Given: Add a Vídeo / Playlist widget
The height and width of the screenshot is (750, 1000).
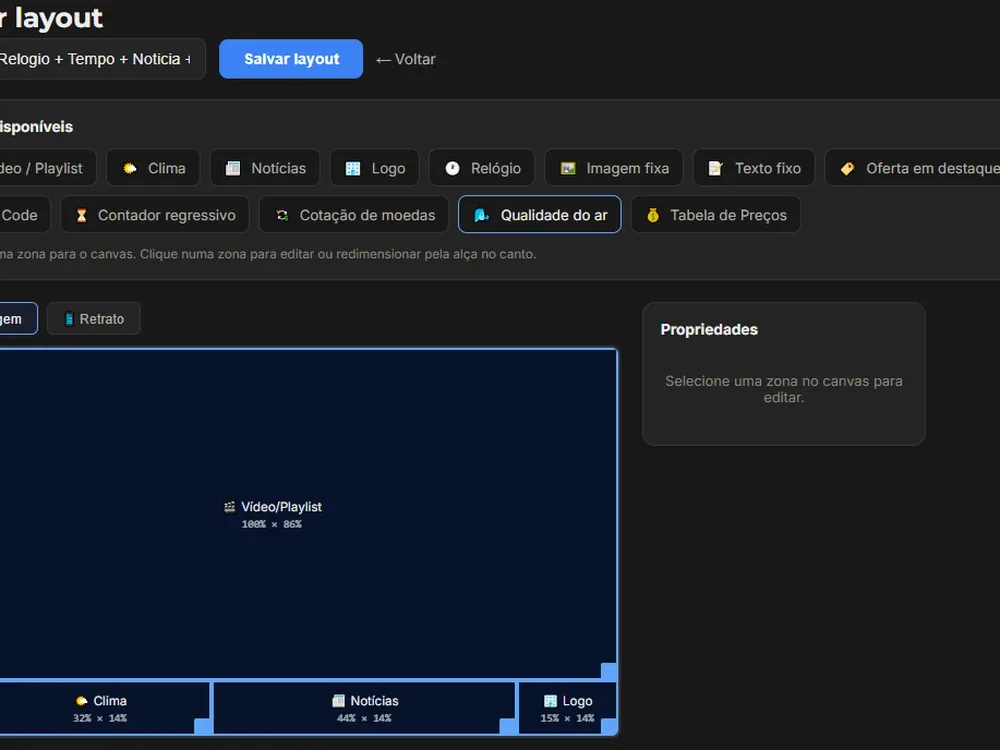Looking at the screenshot, I should pyautogui.click(x=48, y=168).
